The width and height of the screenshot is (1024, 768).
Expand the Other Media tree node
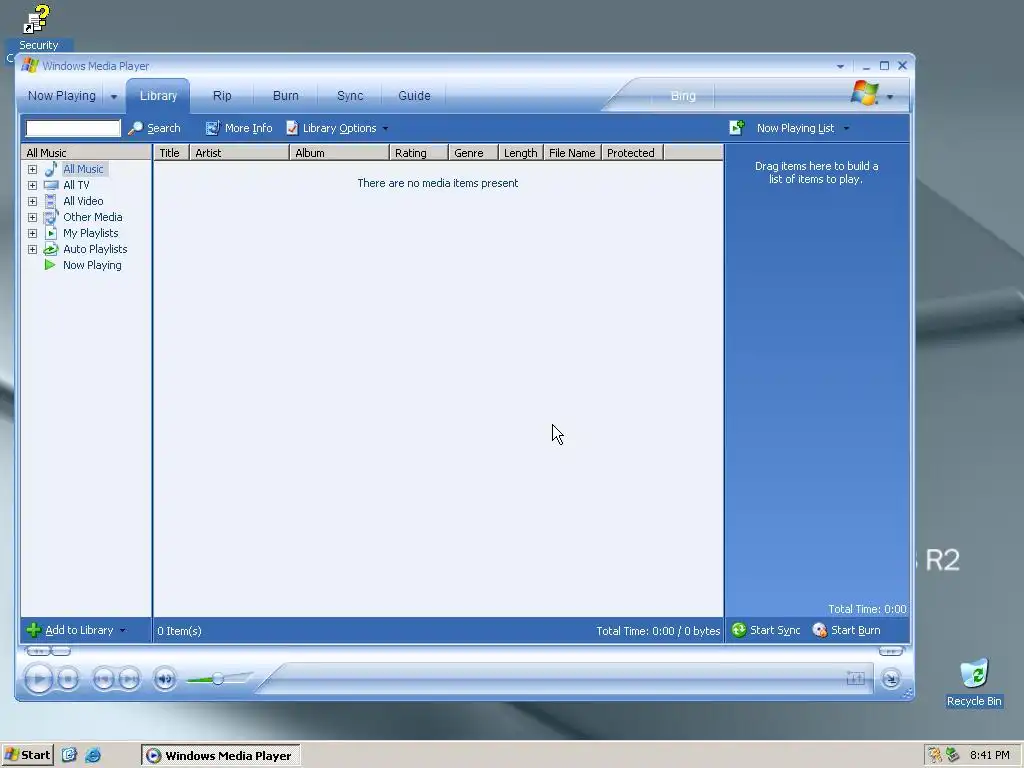pos(32,217)
